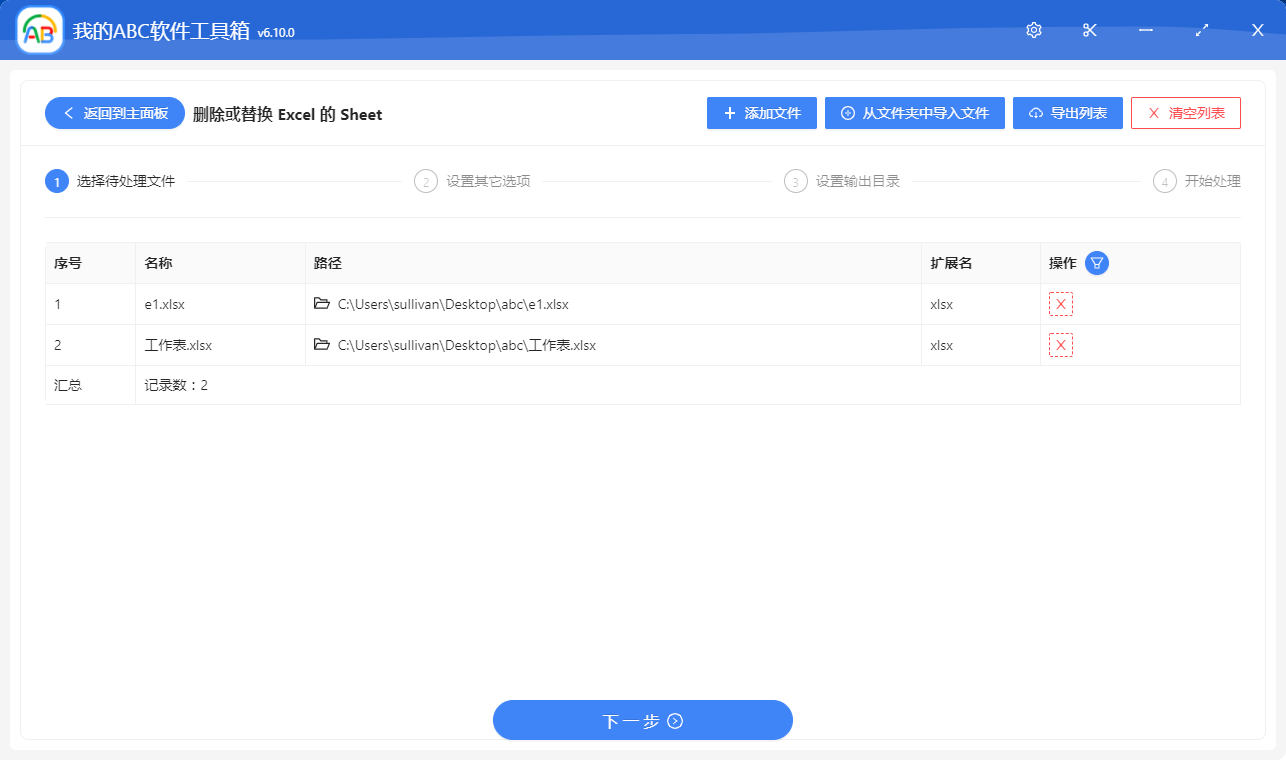Select the 工作表.xlsx file name cell

[220, 345]
